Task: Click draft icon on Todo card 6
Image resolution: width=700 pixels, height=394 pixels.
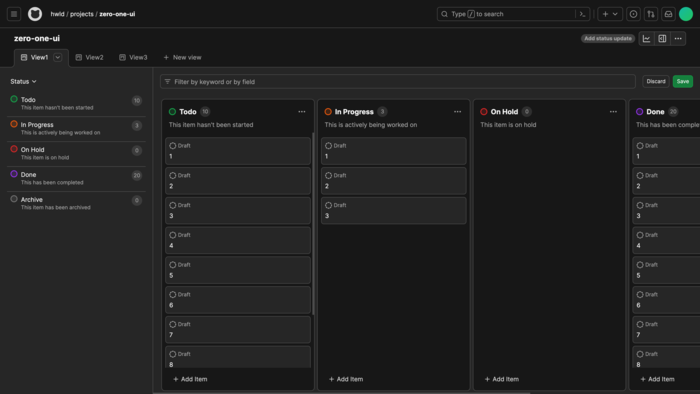Action: [173, 294]
